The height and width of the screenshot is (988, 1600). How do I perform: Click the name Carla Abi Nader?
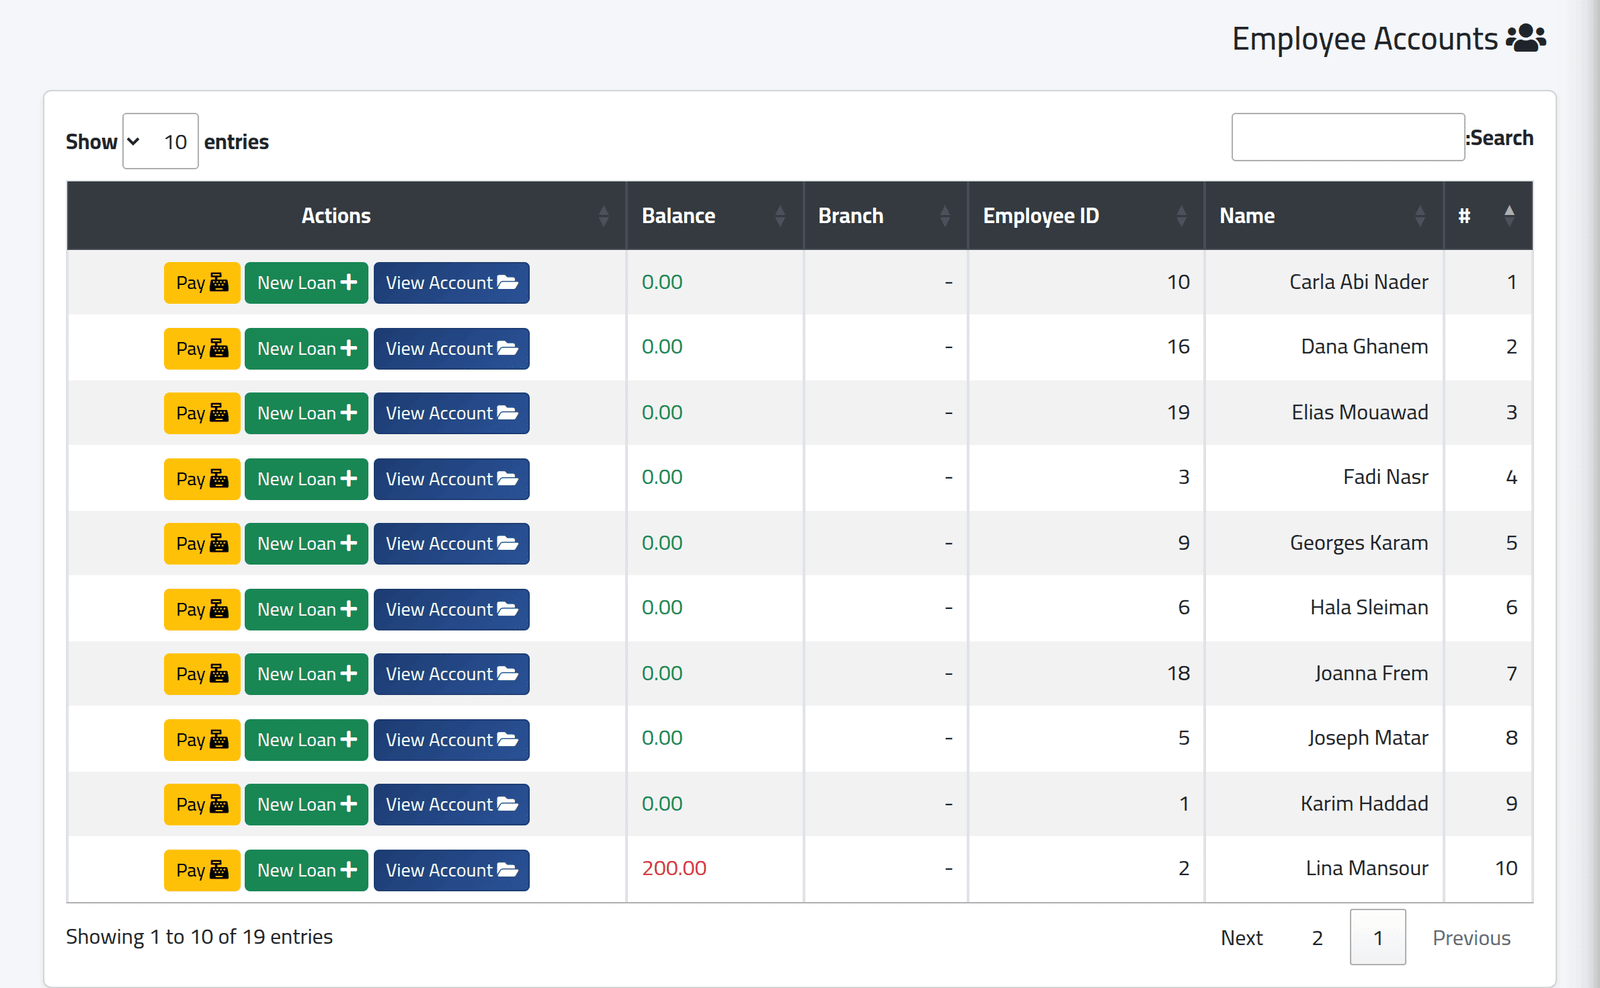pos(1358,282)
